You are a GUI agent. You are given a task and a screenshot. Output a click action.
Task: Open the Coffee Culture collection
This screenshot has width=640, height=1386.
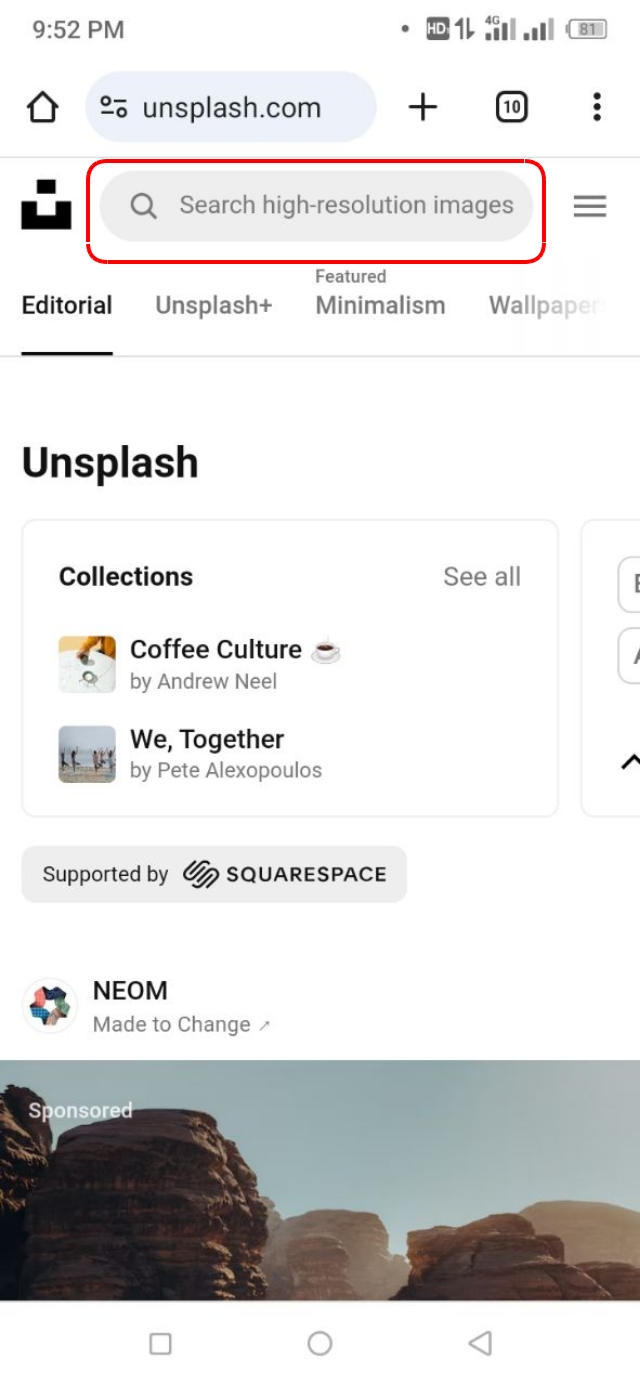216,650
